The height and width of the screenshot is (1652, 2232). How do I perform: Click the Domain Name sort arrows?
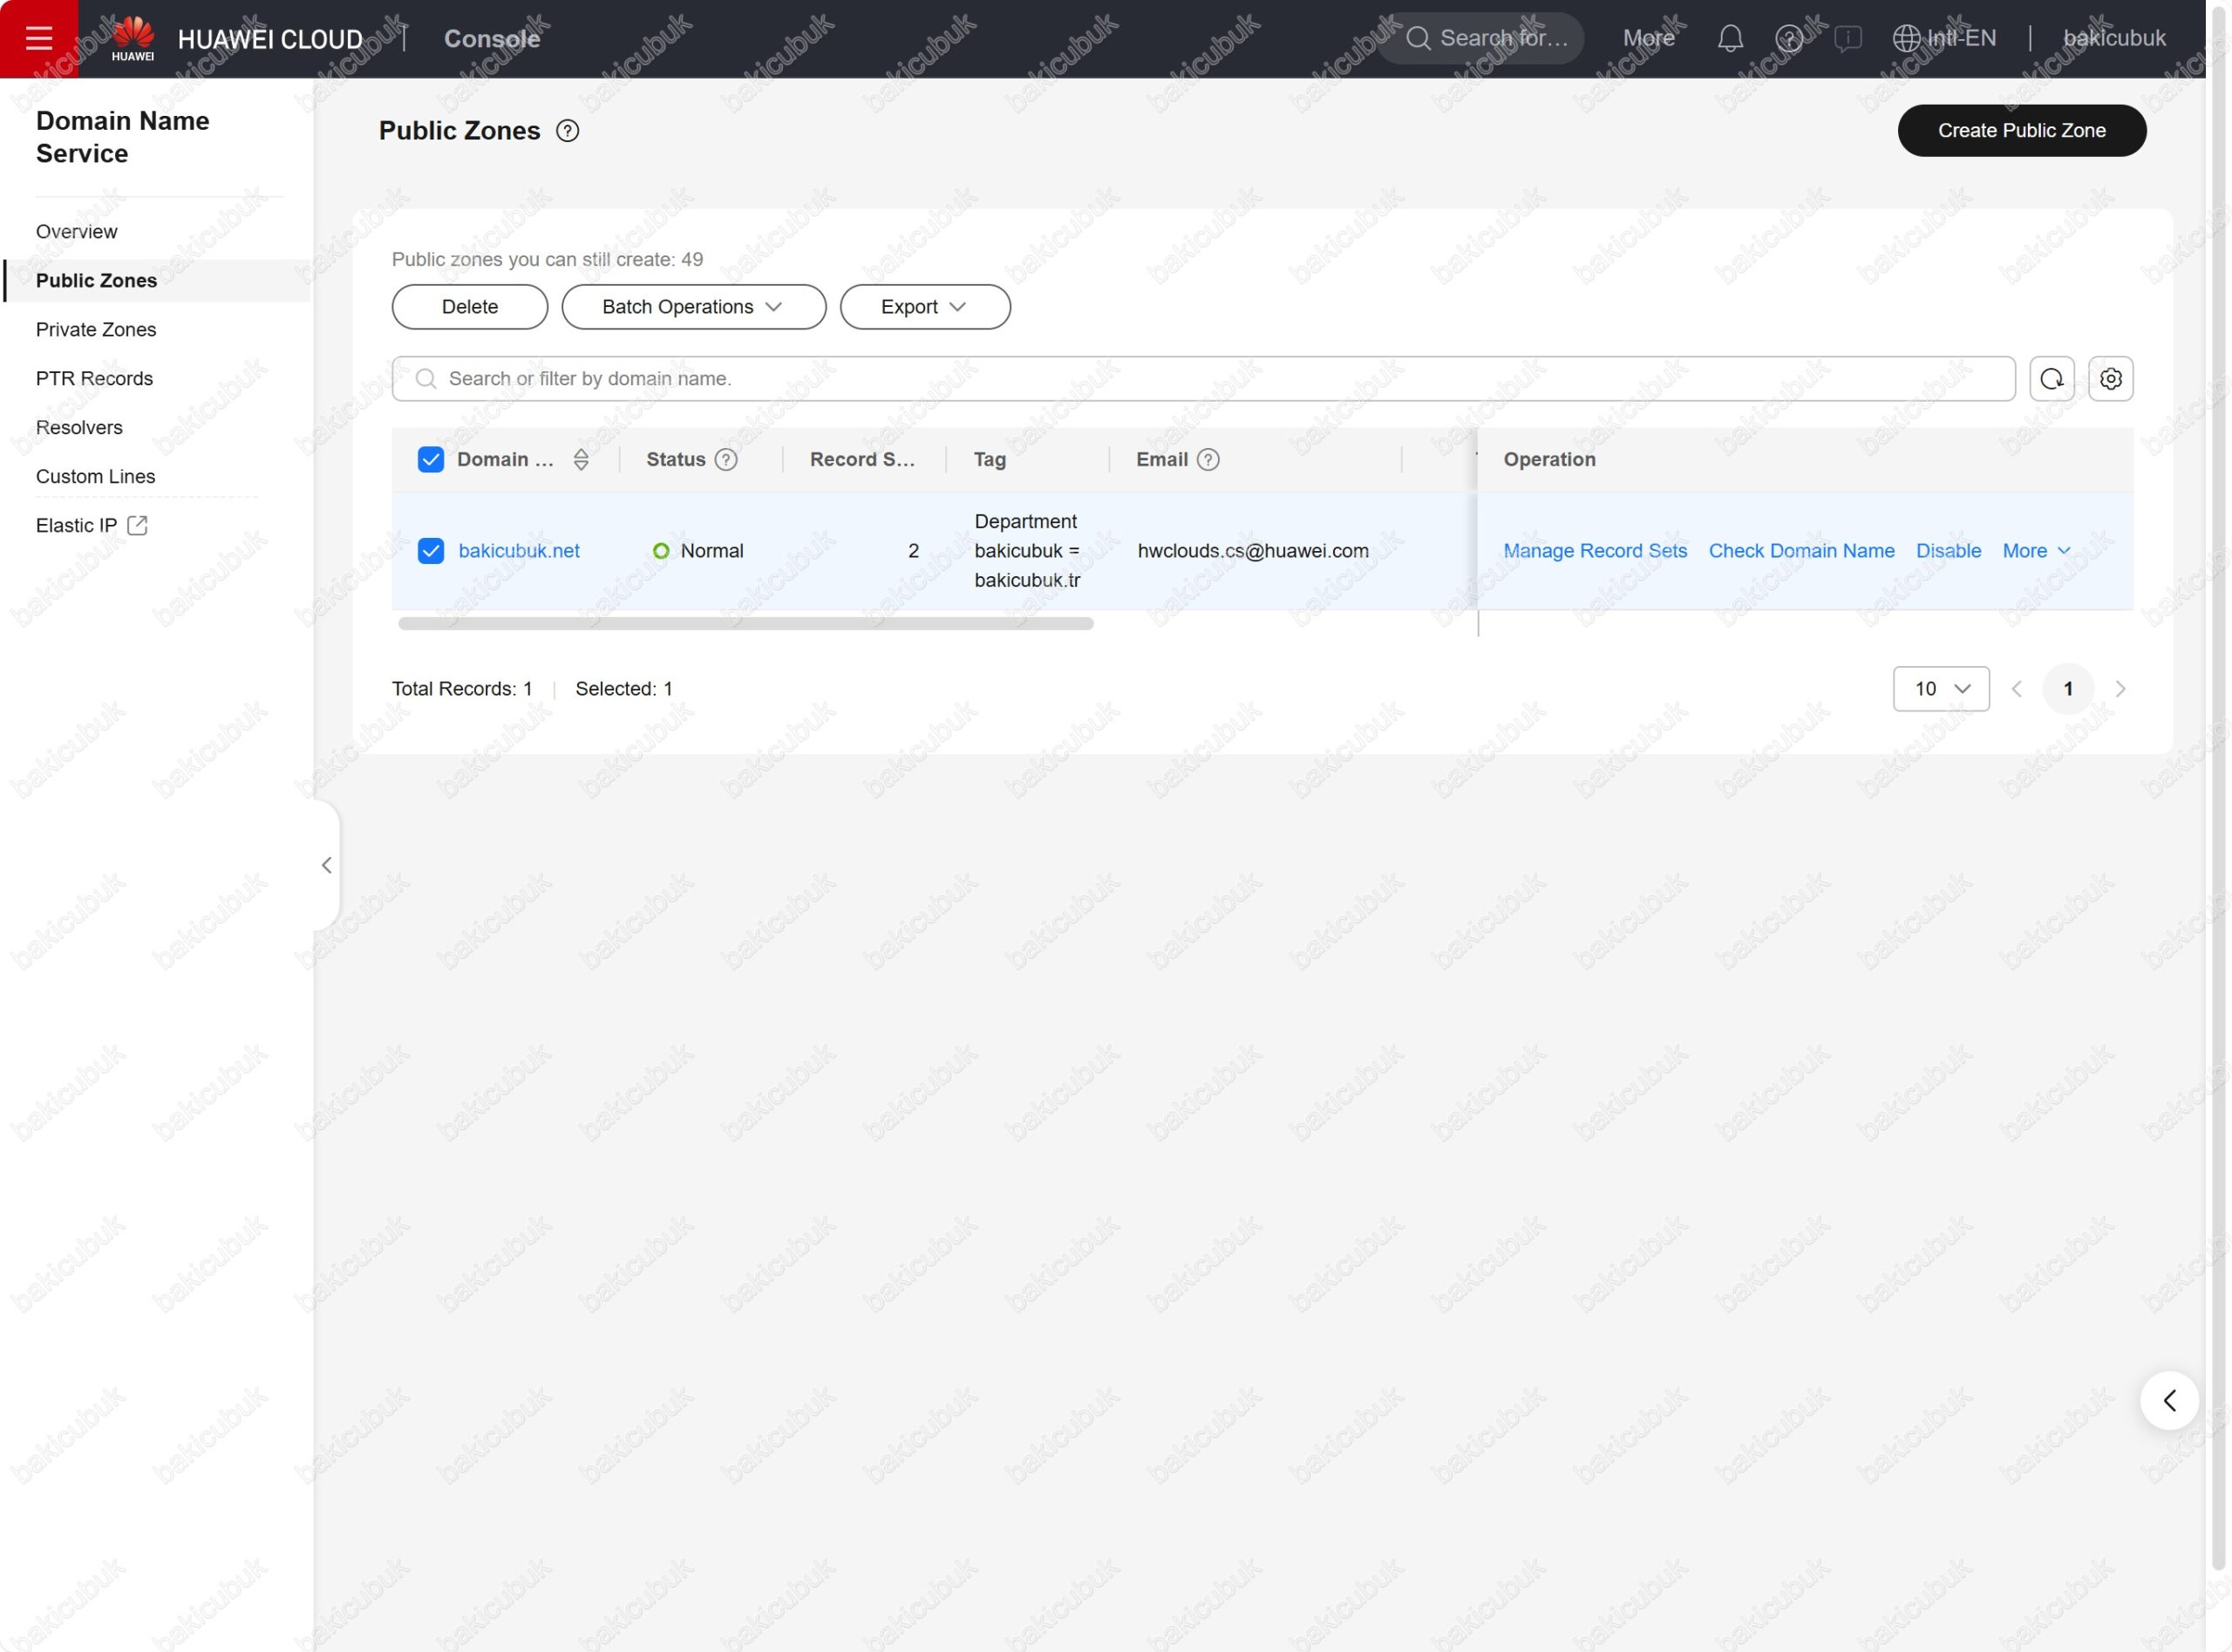pyautogui.click(x=581, y=459)
